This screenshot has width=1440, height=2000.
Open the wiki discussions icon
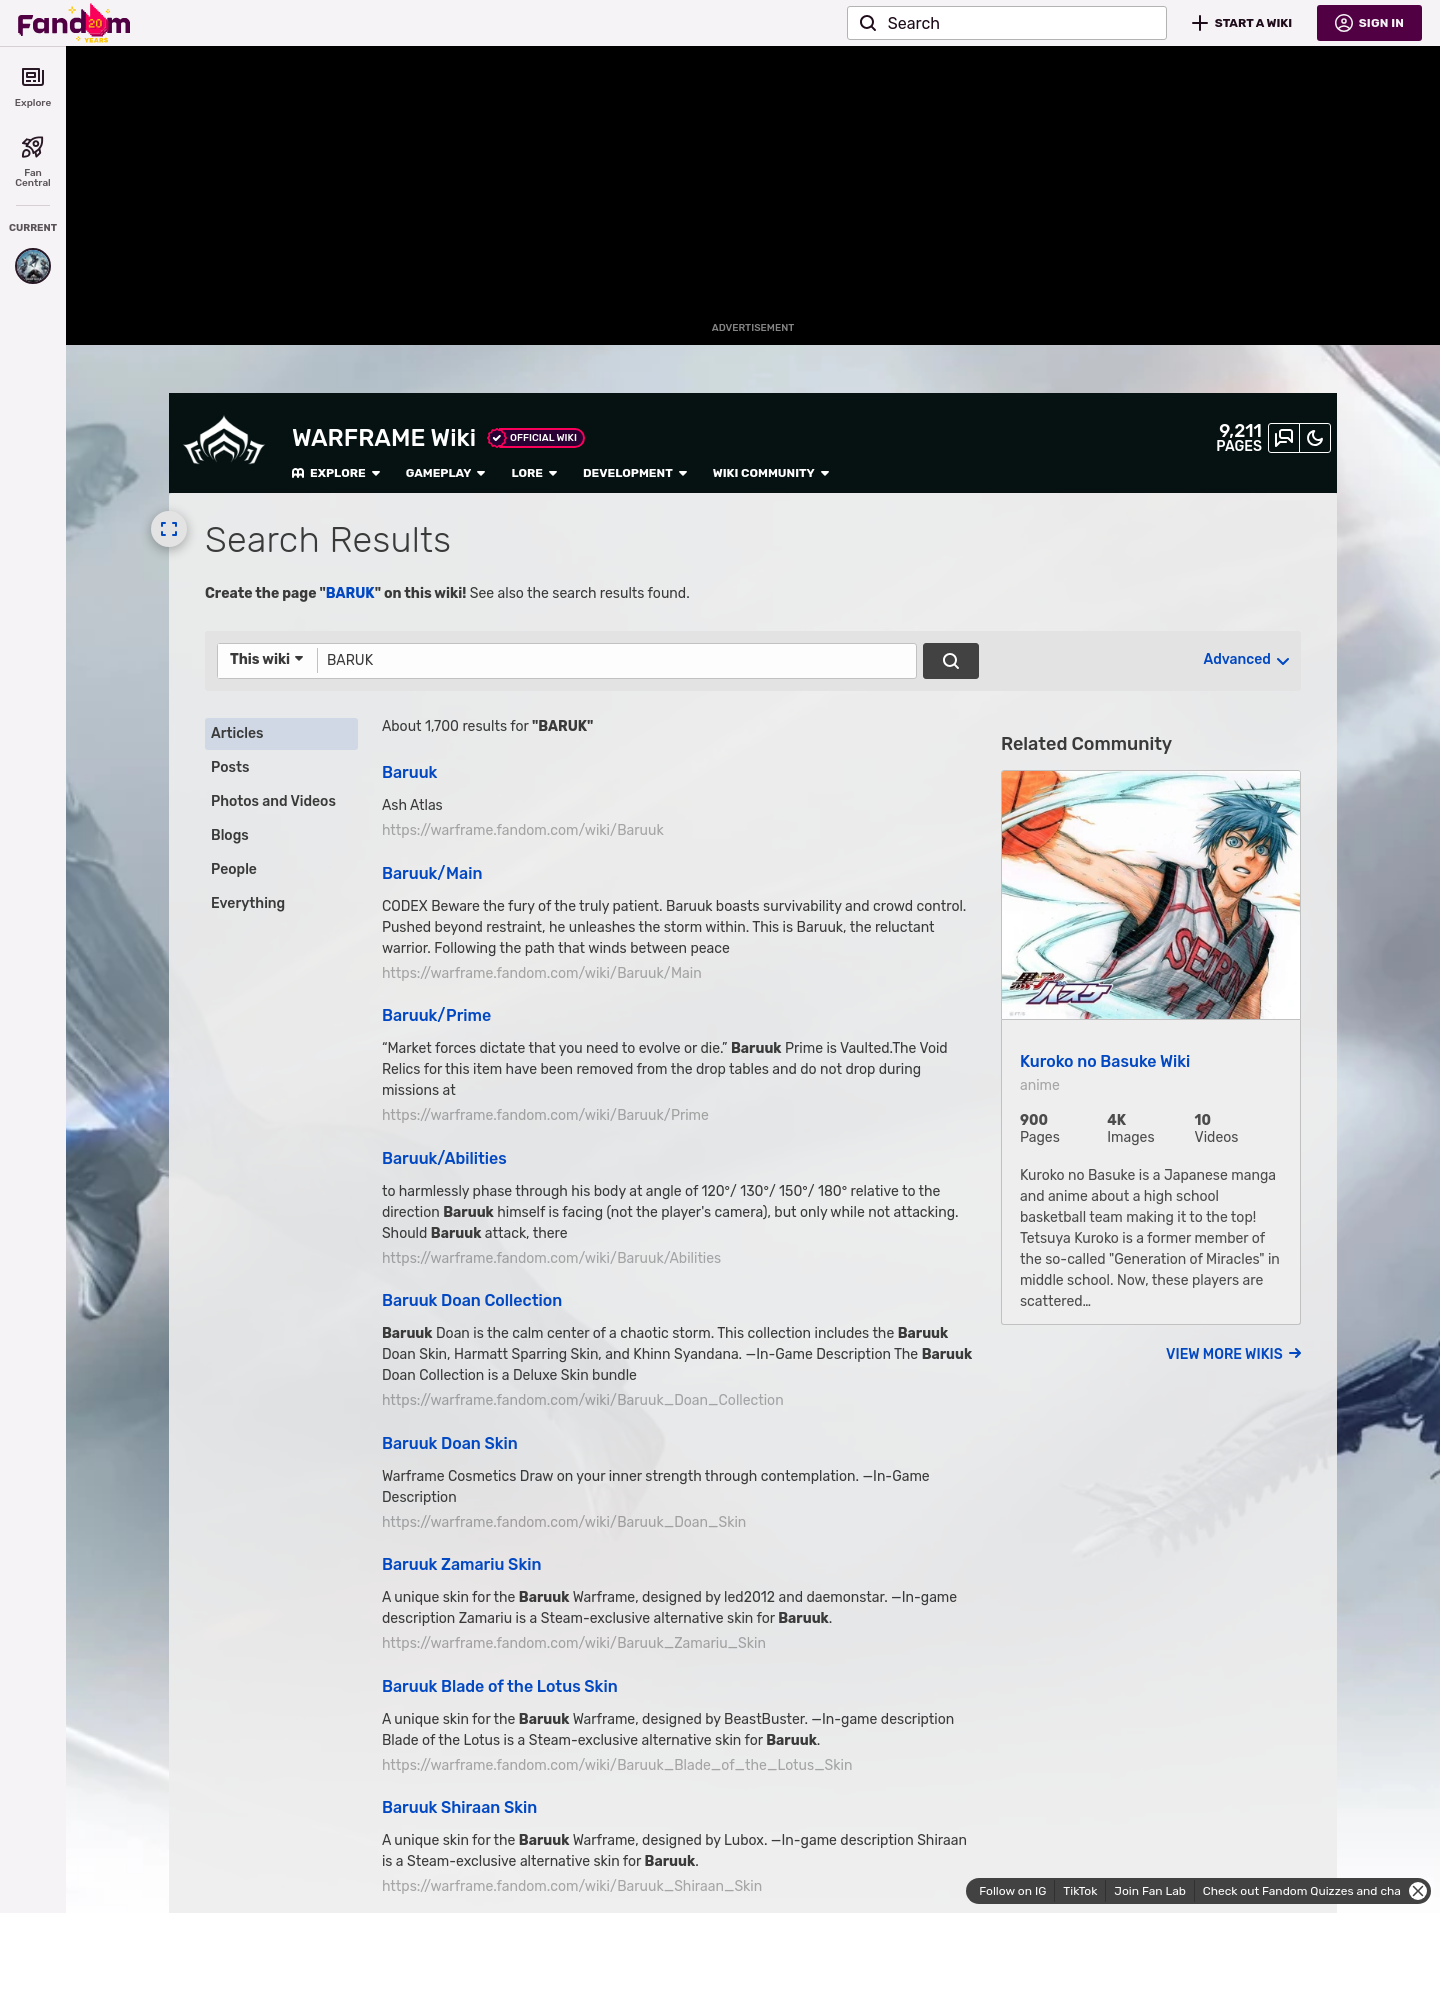pos(1284,438)
